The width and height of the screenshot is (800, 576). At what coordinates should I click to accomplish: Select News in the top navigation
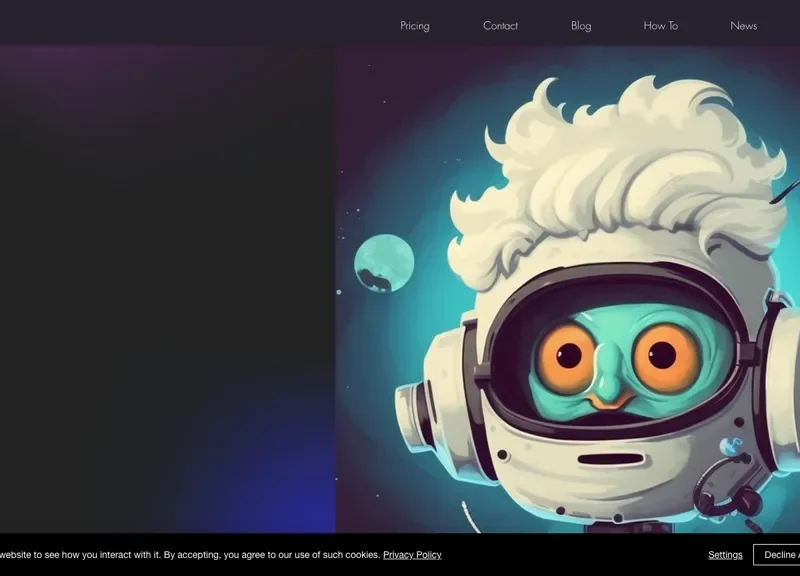tap(743, 25)
